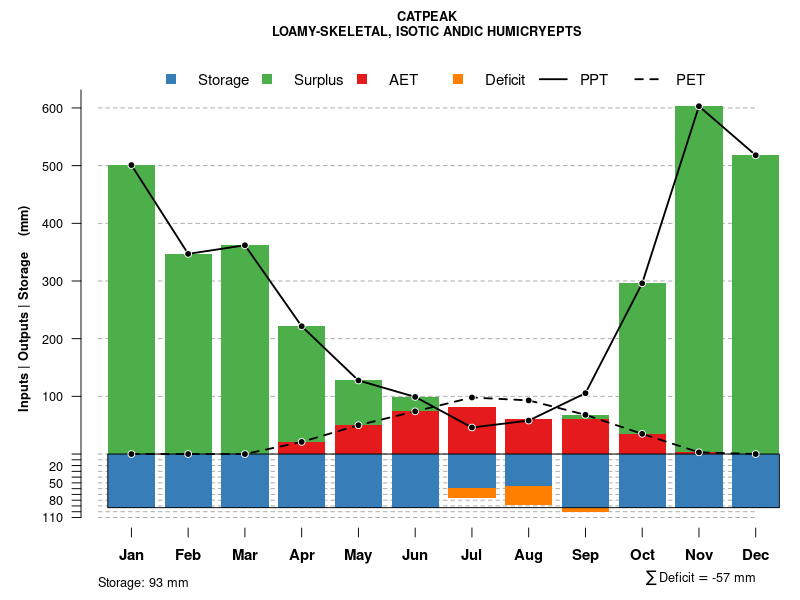Click the orange deficit segment for August
Viewport: 800px width, 600px height.
(x=528, y=495)
